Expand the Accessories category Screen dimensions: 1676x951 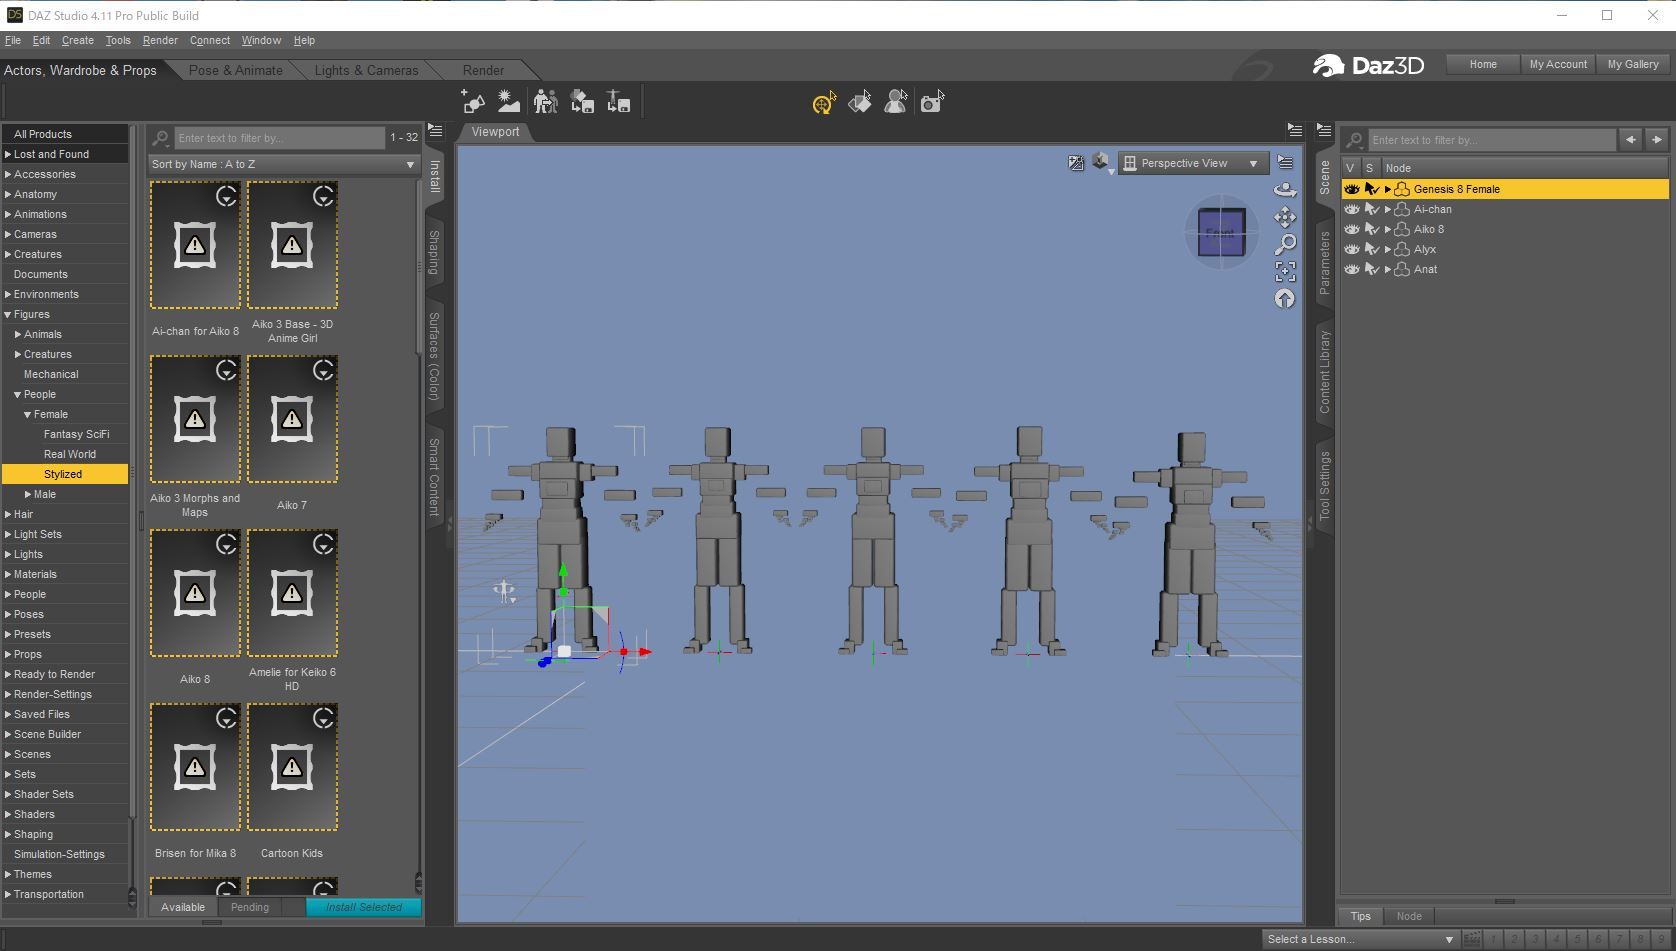click(8, 174)
